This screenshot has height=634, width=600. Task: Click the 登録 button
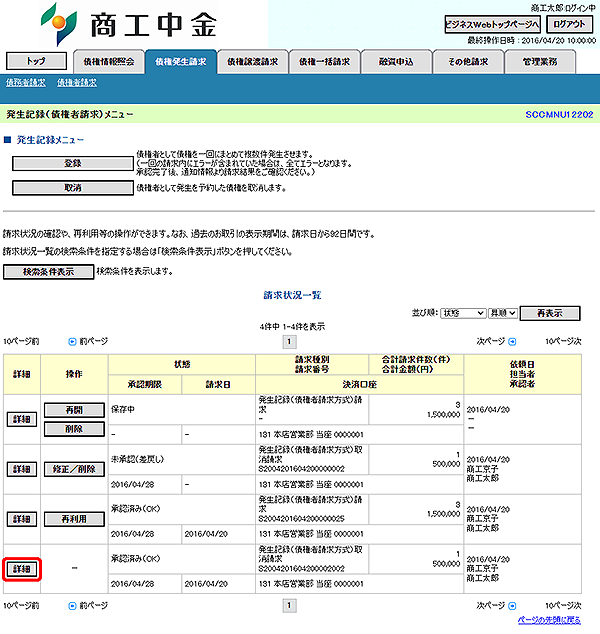pos(73,163)
